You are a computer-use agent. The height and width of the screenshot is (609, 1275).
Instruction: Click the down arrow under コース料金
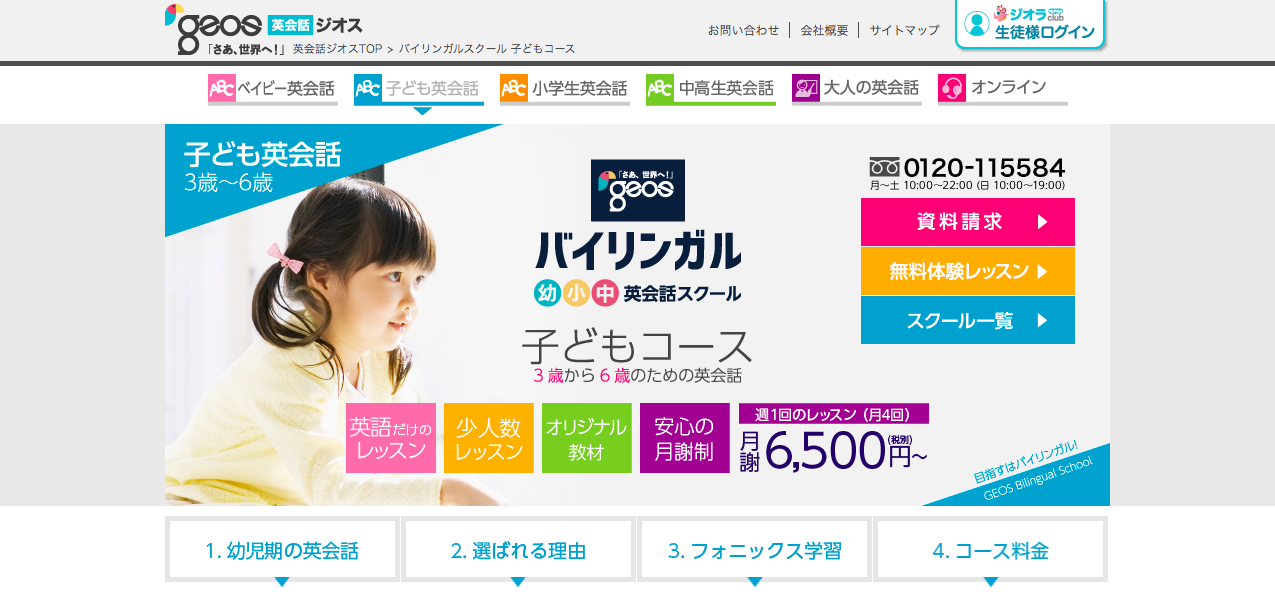tap(991, 582)
